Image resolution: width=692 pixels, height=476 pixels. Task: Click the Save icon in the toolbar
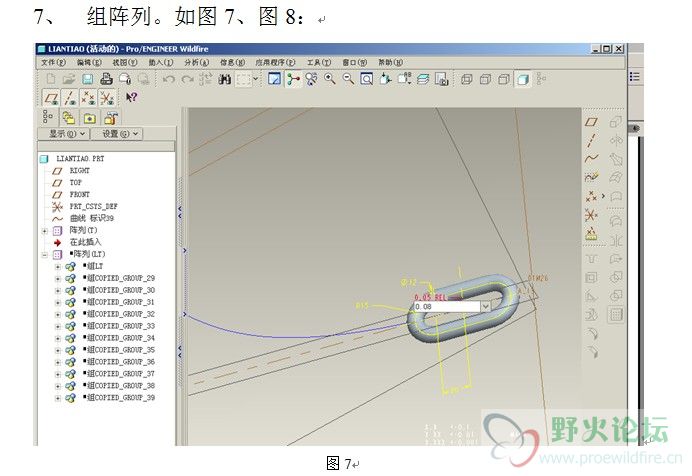(x=87, y=79)
